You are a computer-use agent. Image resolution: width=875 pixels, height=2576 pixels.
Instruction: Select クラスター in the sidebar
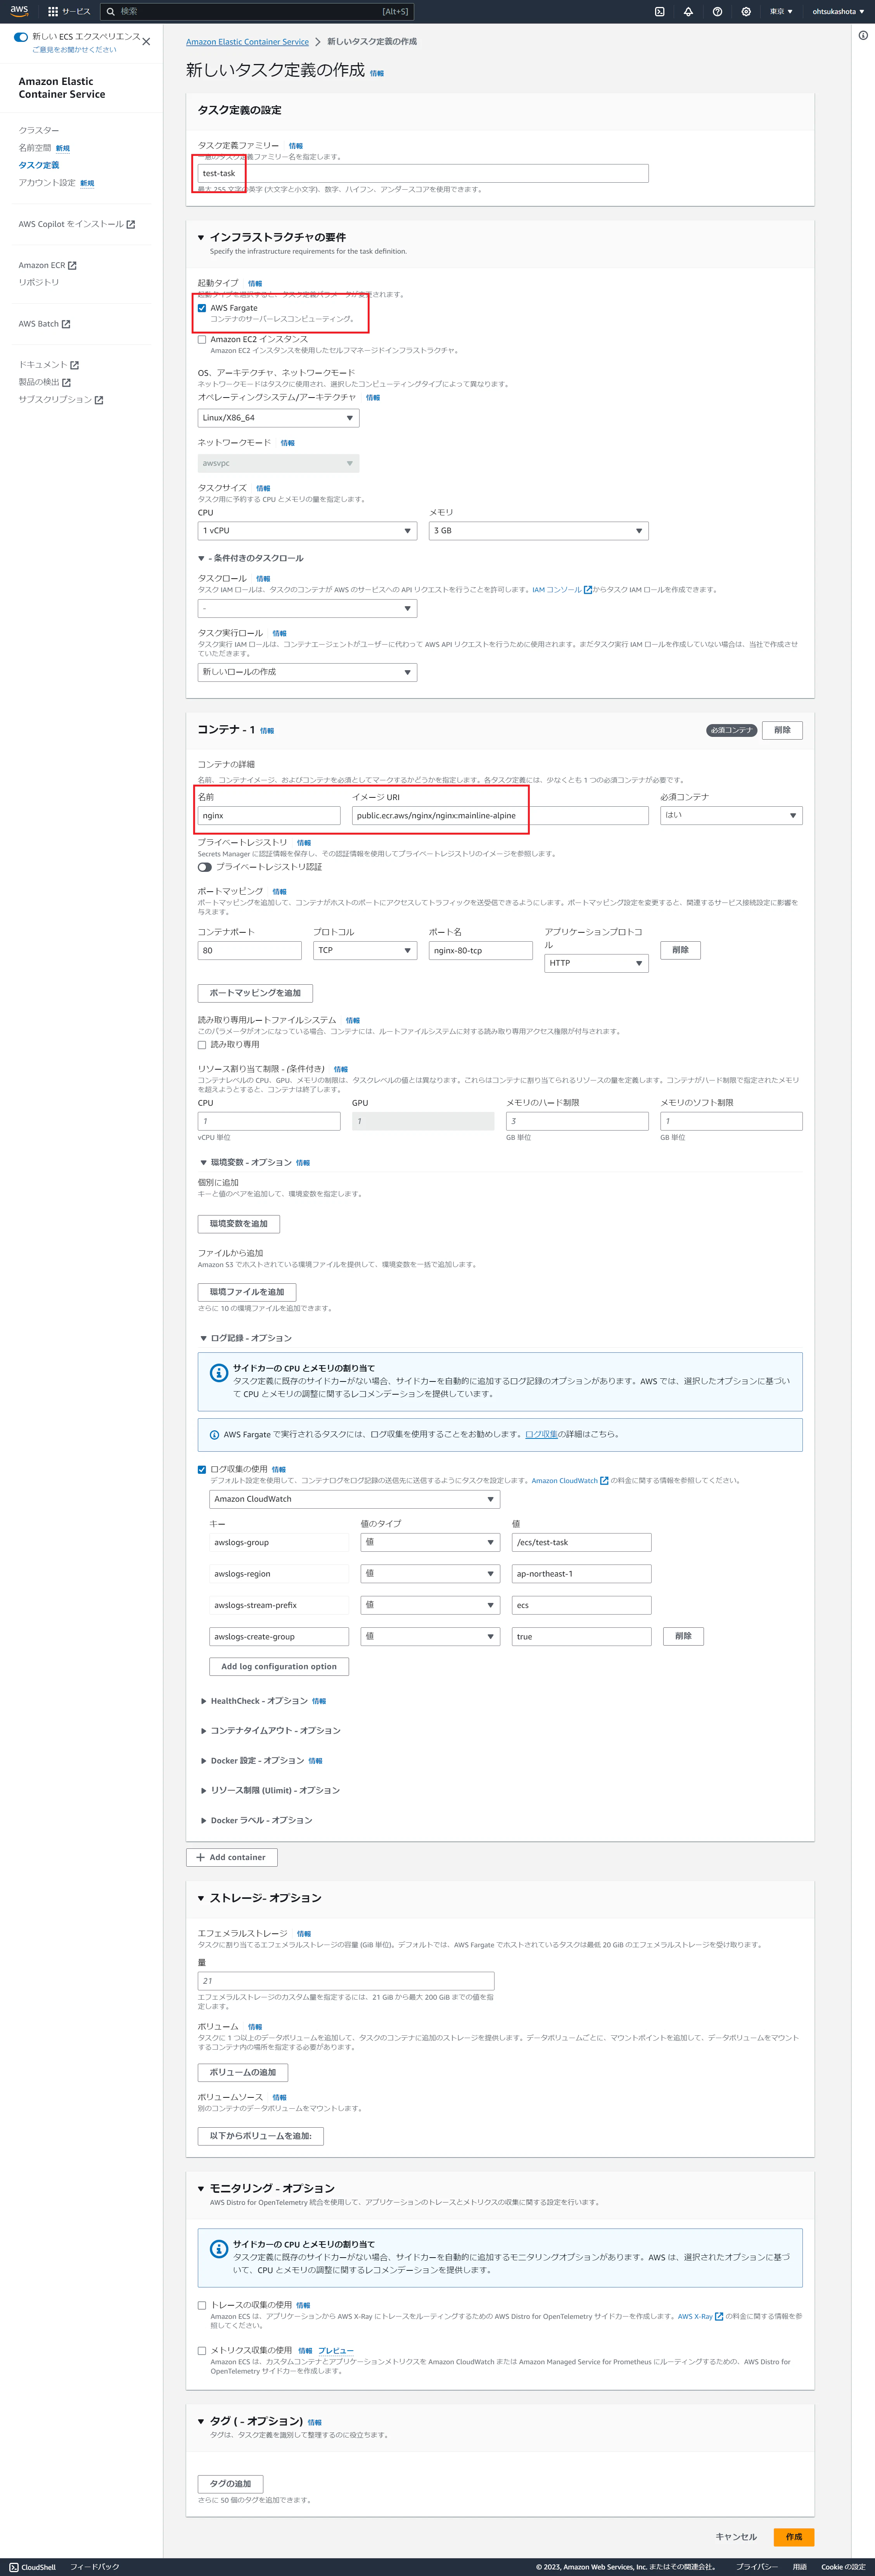(39, 130)
